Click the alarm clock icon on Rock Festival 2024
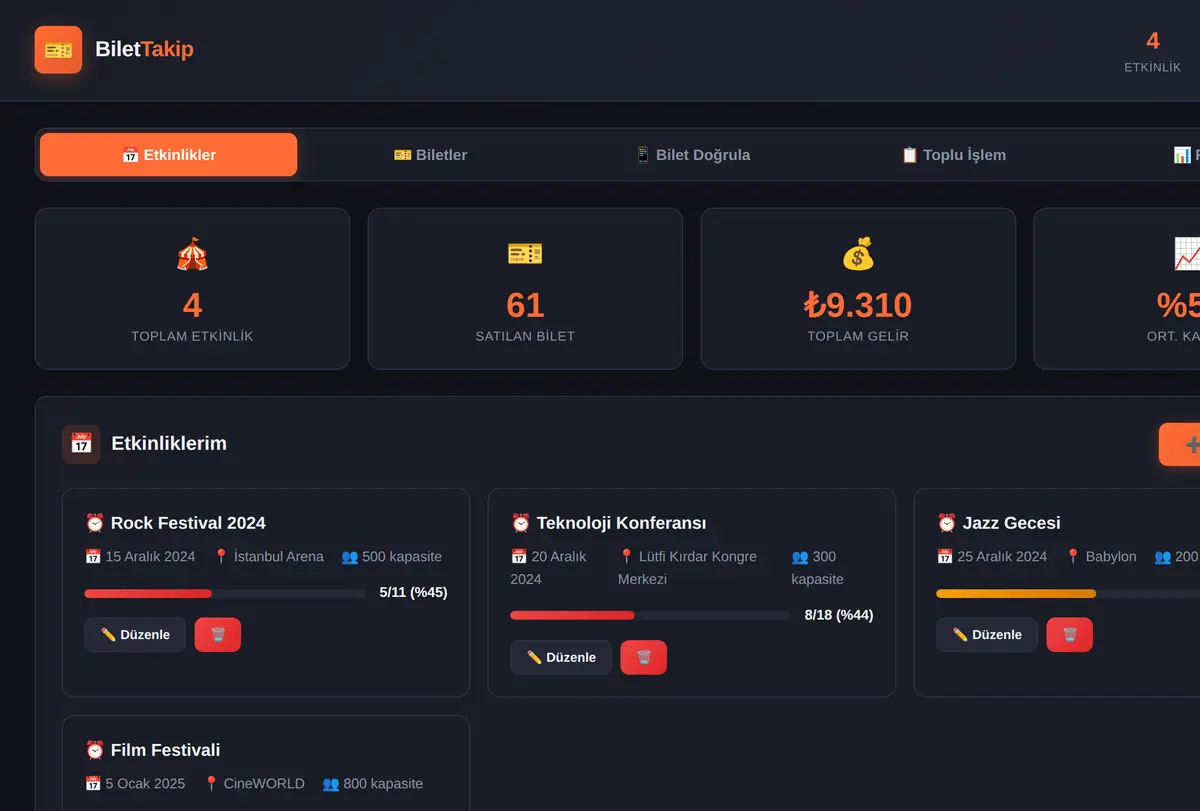 point(95,523)
